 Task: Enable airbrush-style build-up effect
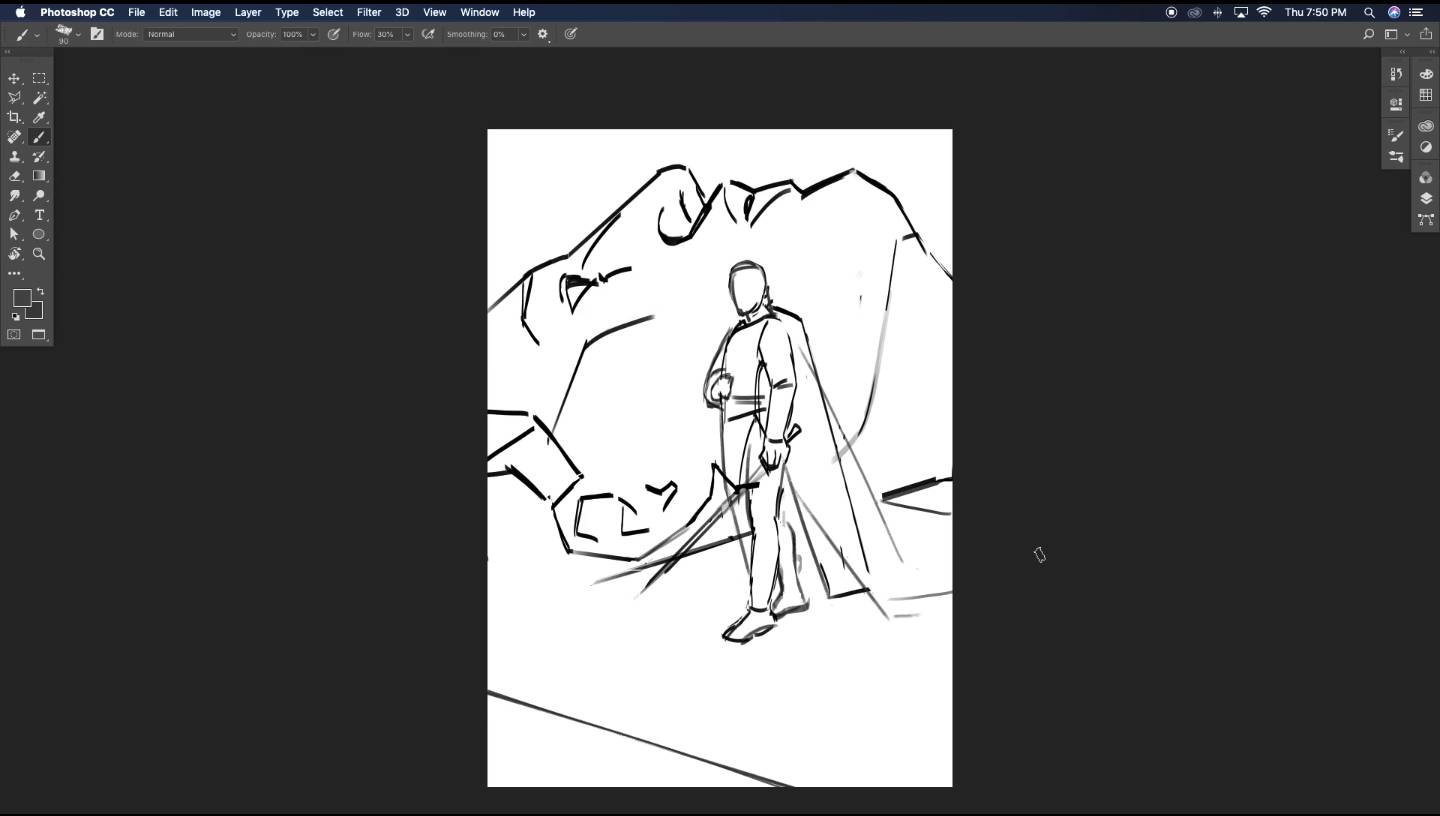428,34
